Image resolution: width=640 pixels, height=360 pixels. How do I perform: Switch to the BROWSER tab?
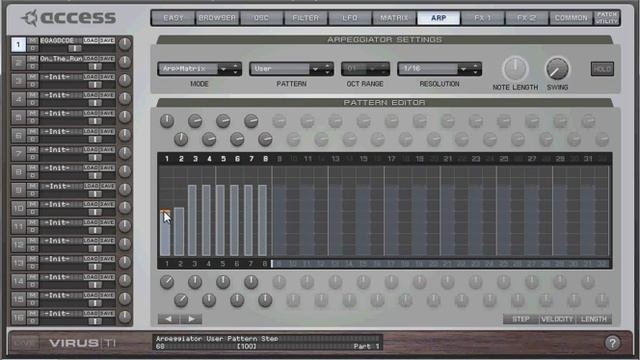[217, 18]
